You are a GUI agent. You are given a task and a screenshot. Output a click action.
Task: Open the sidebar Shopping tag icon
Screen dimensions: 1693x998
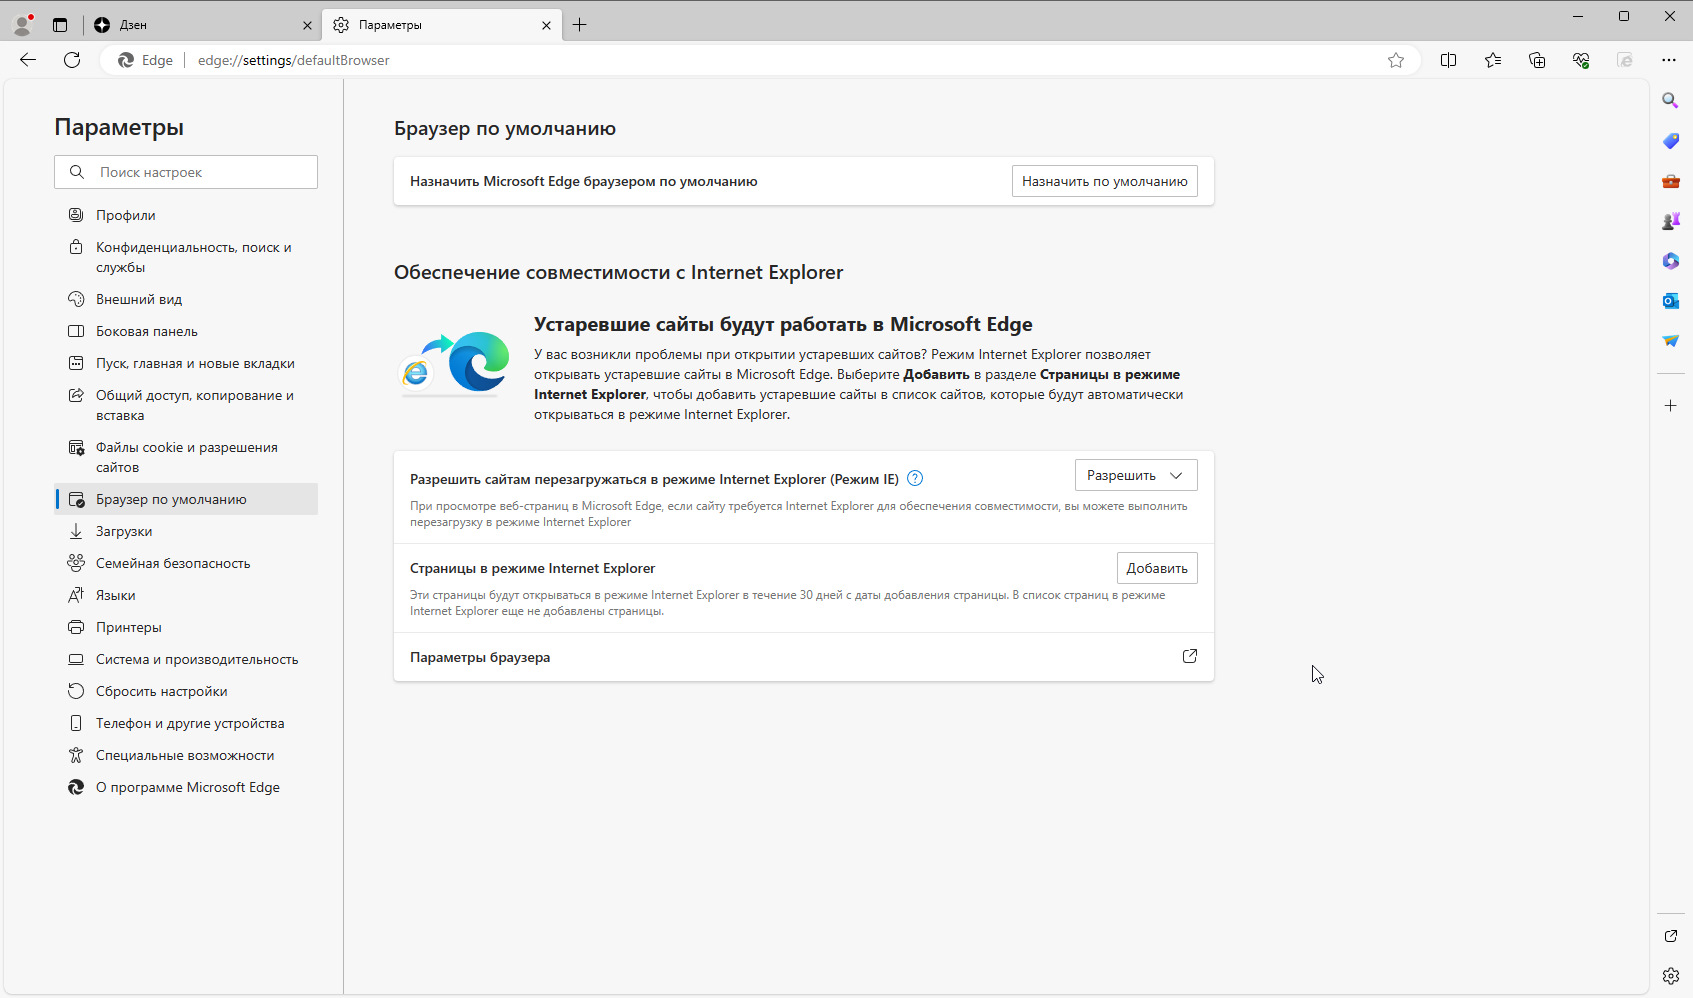pos(1670,140)
